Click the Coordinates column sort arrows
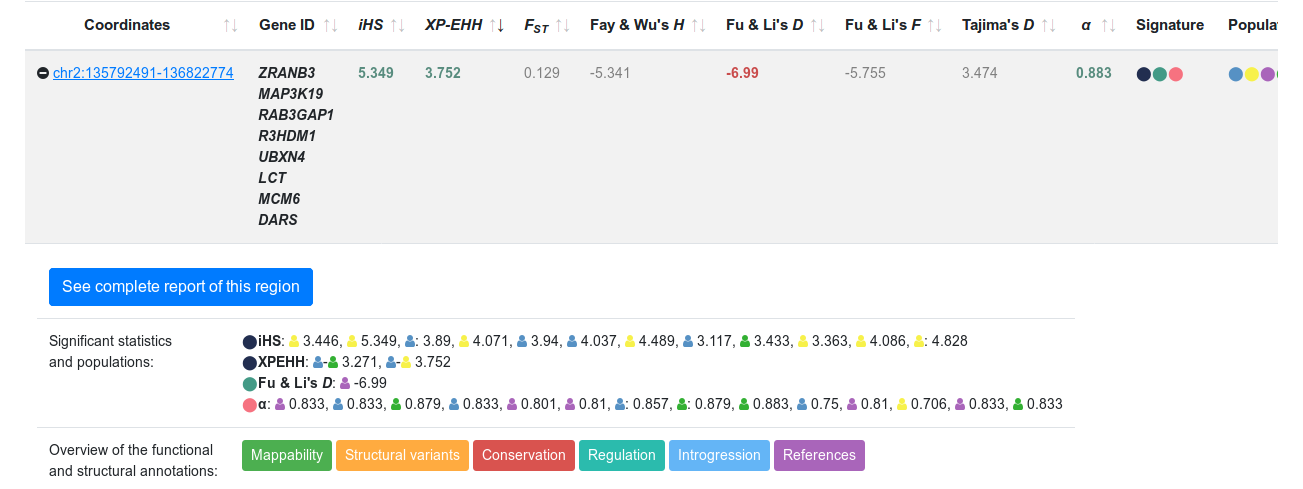 [230, 25]
